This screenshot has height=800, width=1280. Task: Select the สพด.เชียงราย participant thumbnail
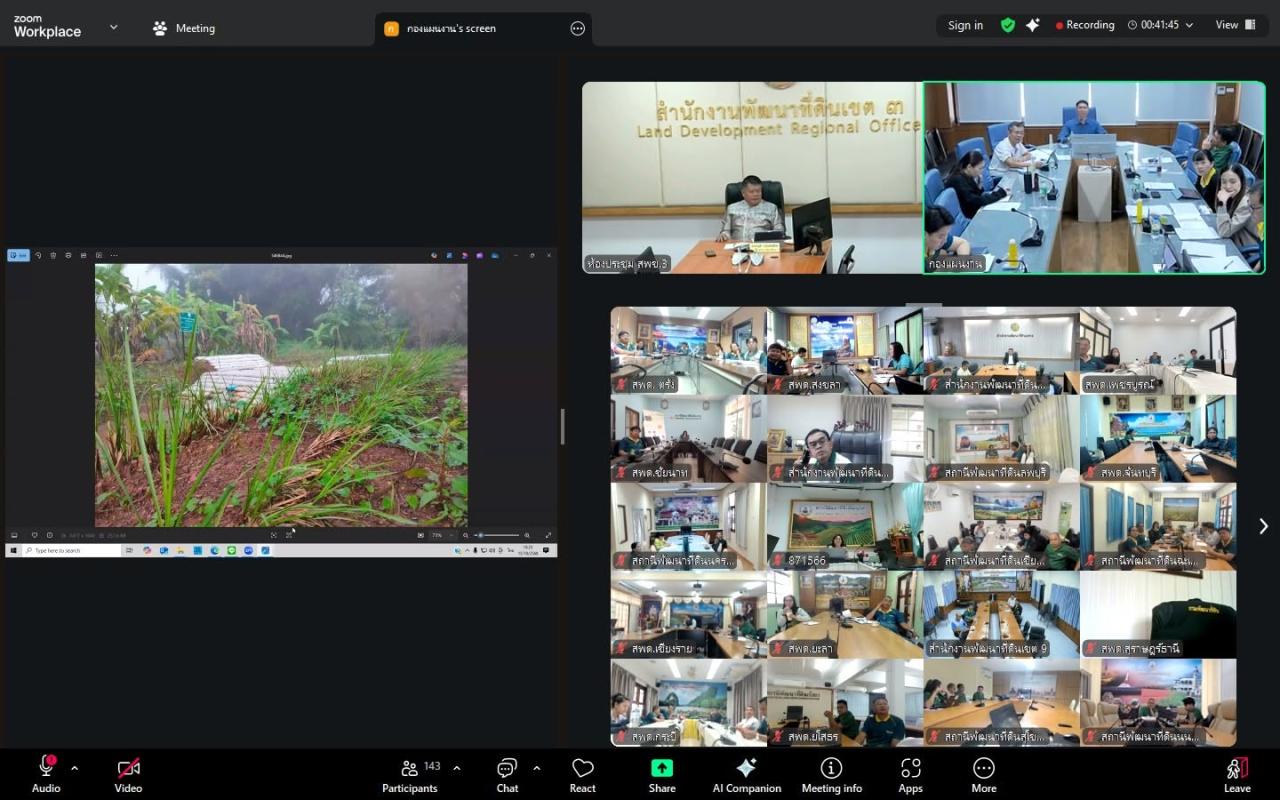pos(688,614)
